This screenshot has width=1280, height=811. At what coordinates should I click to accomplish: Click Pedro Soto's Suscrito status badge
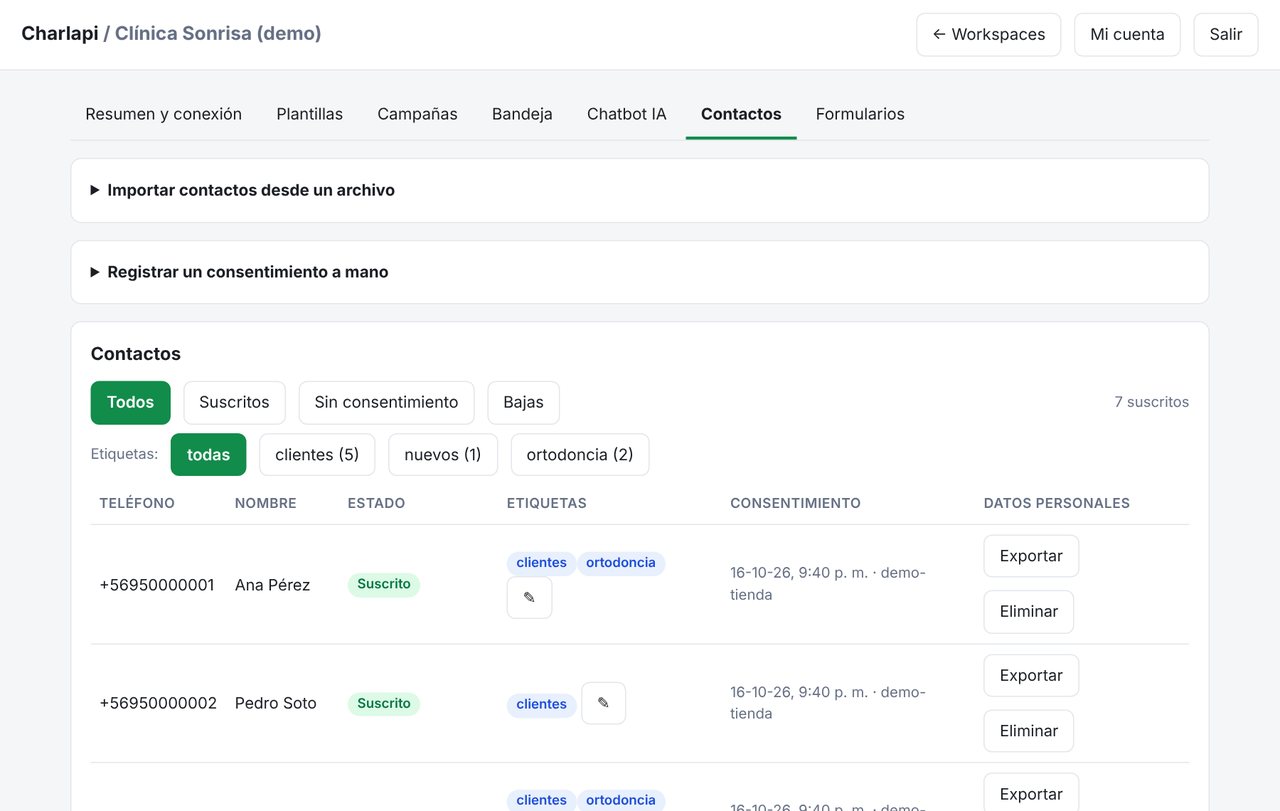click(384, 703)
